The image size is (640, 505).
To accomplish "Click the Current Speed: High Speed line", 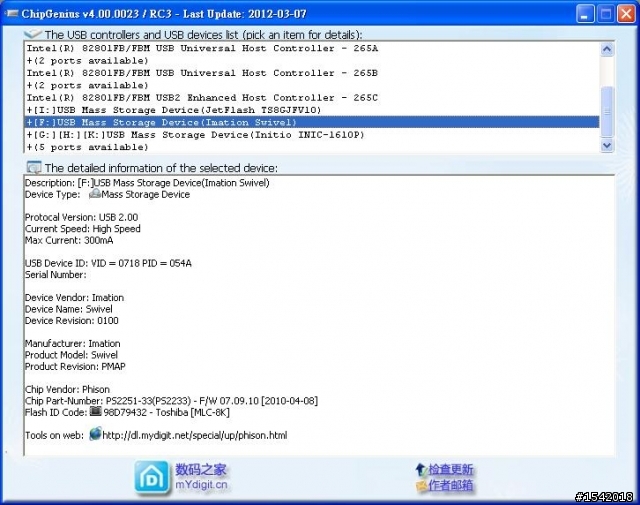I will click(83, 229).
